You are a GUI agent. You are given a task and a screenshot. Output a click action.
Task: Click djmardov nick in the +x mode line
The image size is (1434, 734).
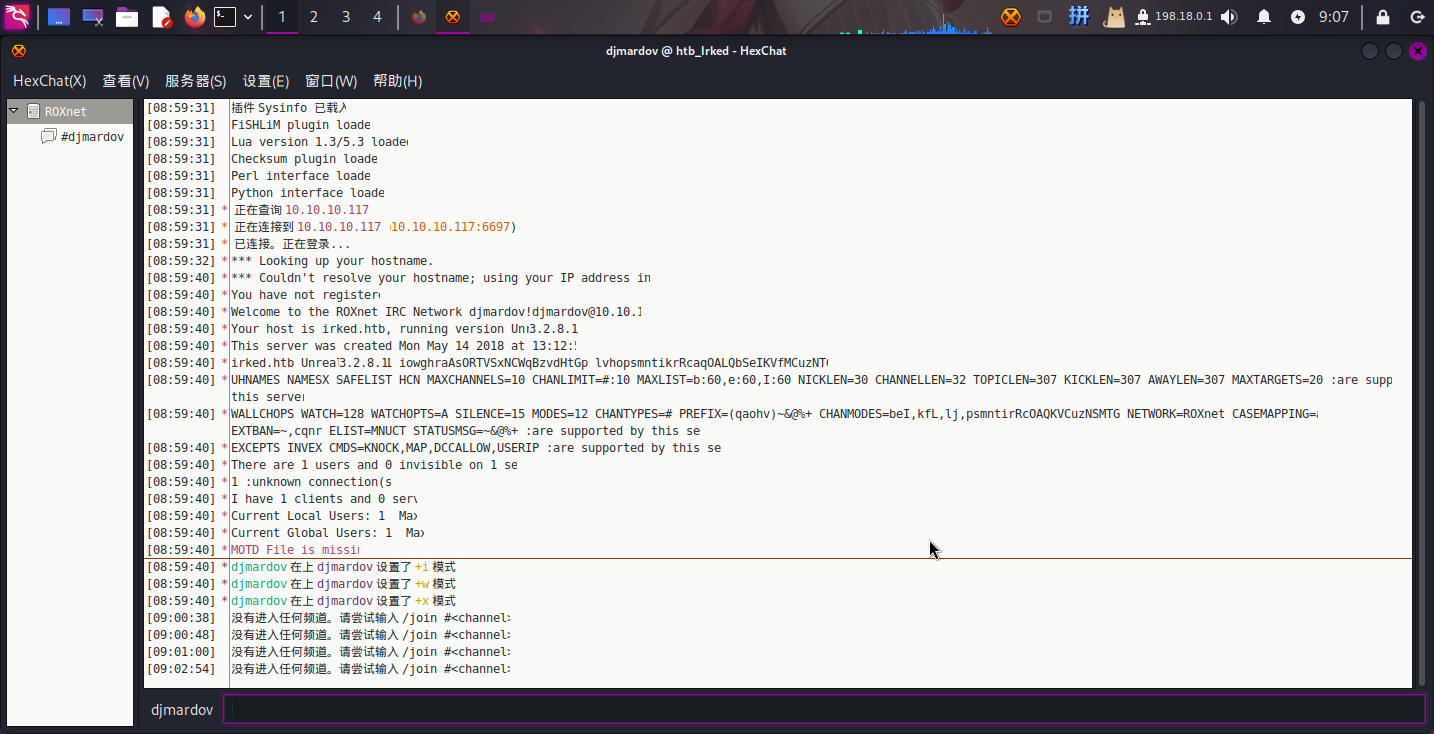259,601
